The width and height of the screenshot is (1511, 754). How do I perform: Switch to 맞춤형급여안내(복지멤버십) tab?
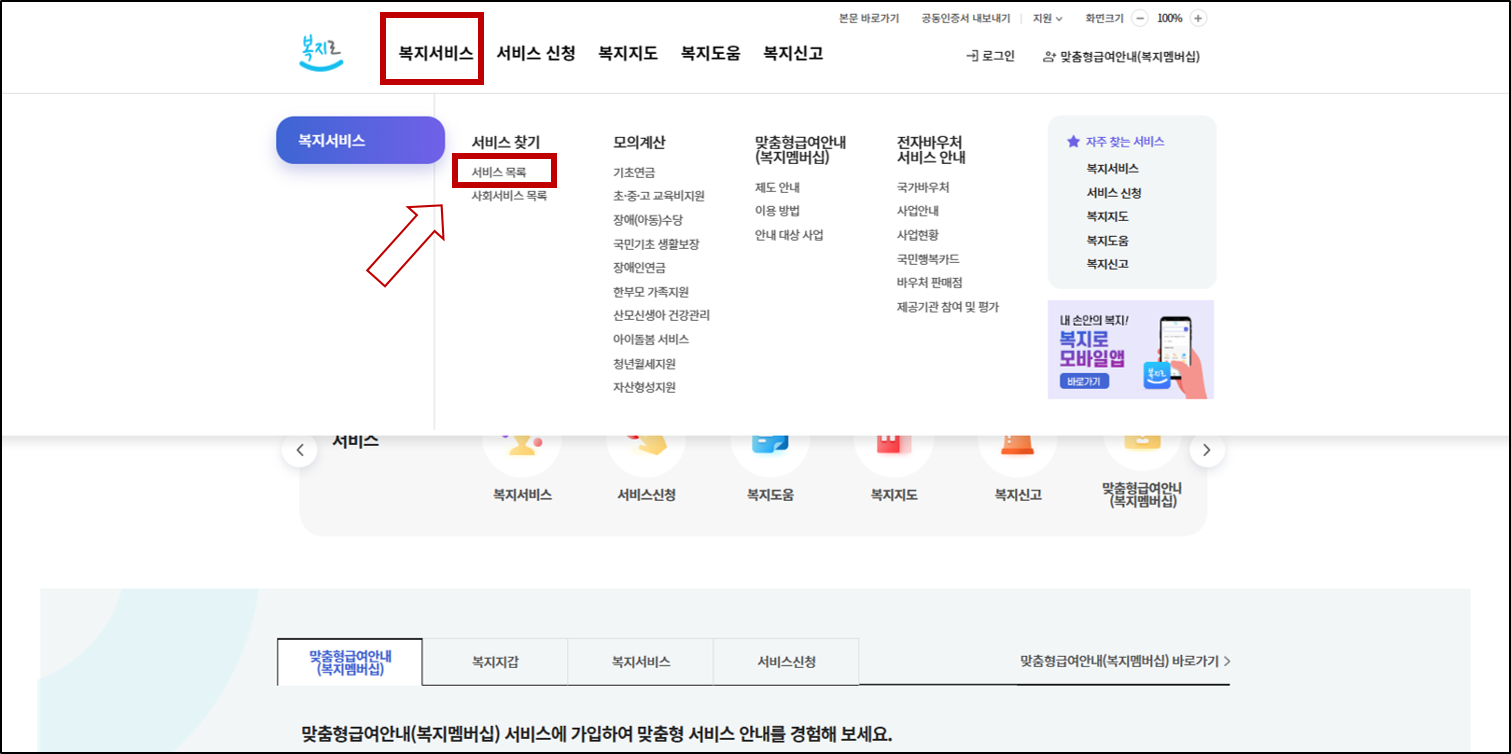tap(350, 662)
